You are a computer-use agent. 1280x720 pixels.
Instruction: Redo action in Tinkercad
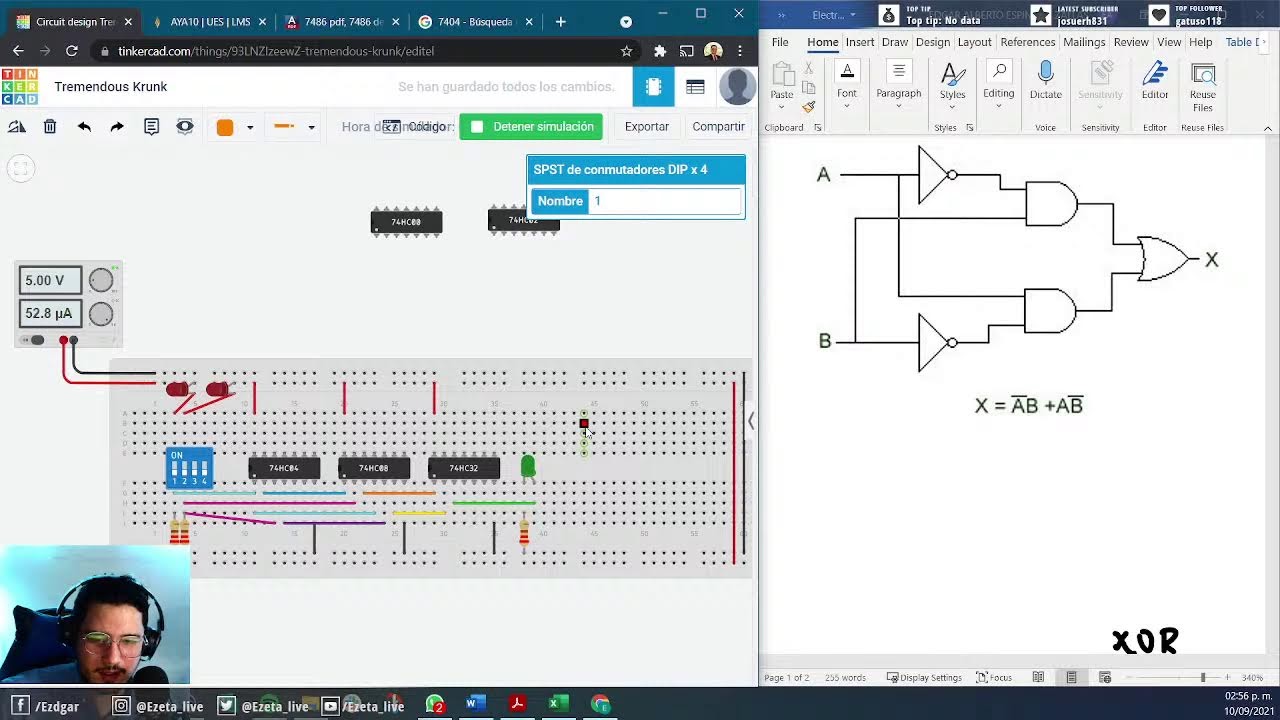[117, 127]
